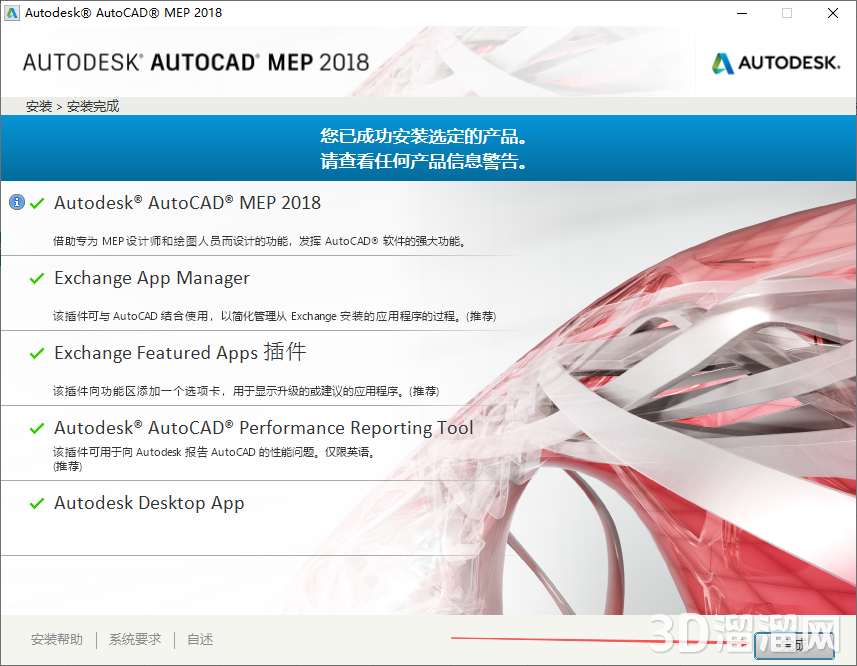Click Exchange App Manager description text
This screenshot has width=857, height=666.
point(274,316)
